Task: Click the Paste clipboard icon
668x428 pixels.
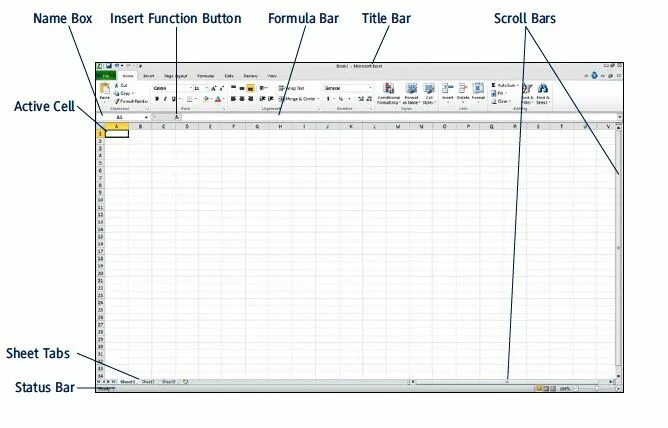Action: [104, 89]
